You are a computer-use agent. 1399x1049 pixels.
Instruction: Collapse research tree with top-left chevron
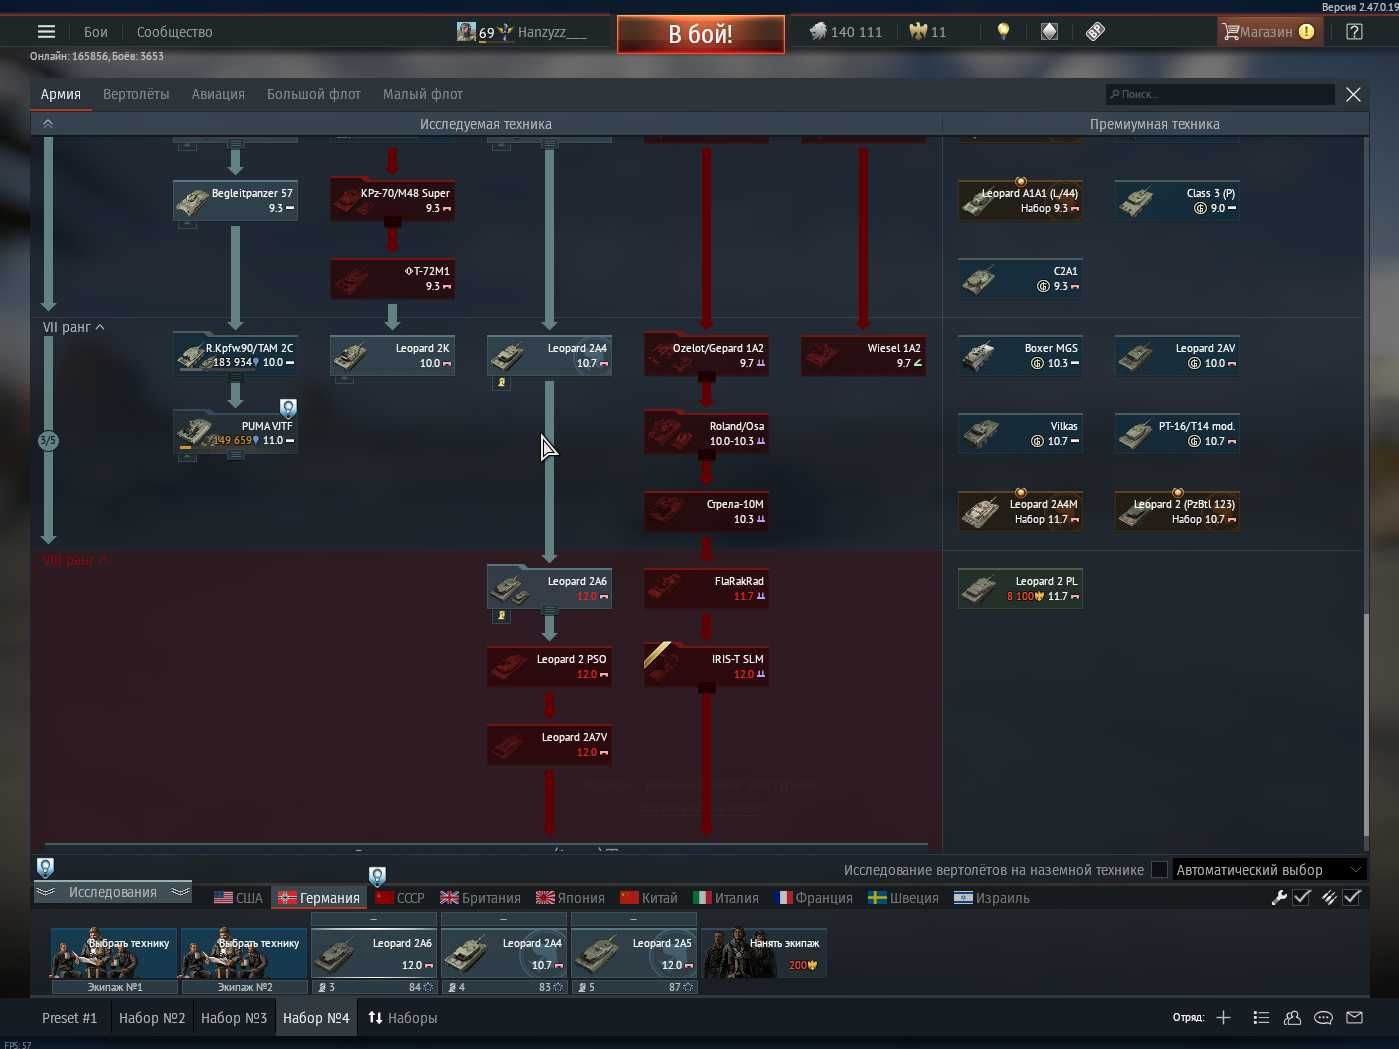(x=47, y=124)
